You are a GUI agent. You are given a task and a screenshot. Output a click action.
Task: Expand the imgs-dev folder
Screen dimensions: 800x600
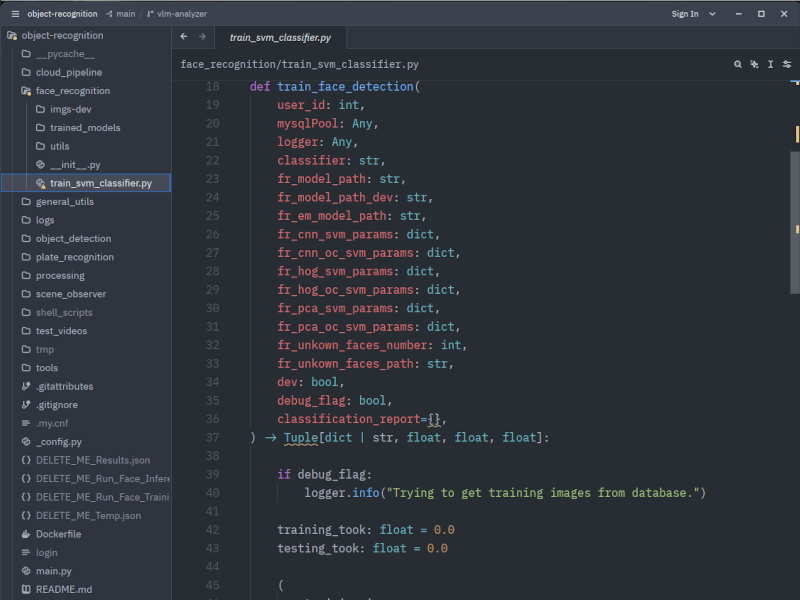(86, 109)
